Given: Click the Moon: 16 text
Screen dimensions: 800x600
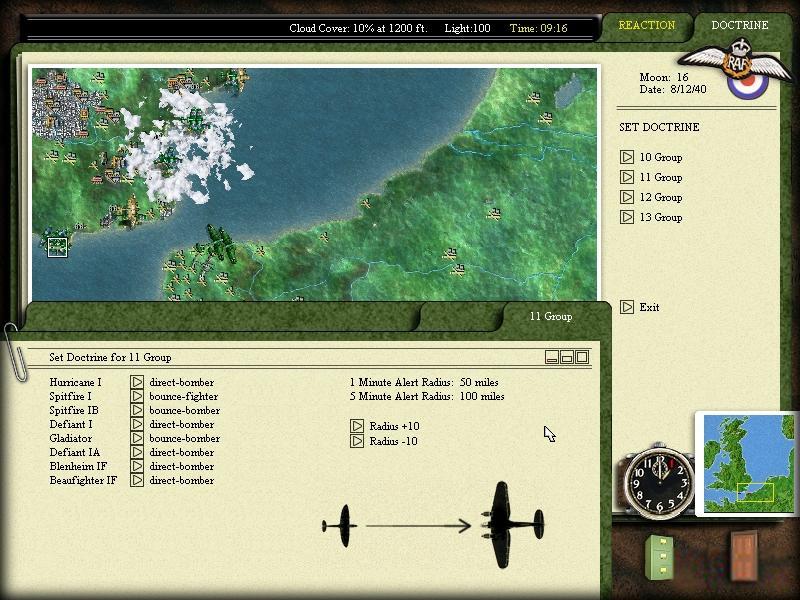Looking at the screenshot, I should (664, 77).
